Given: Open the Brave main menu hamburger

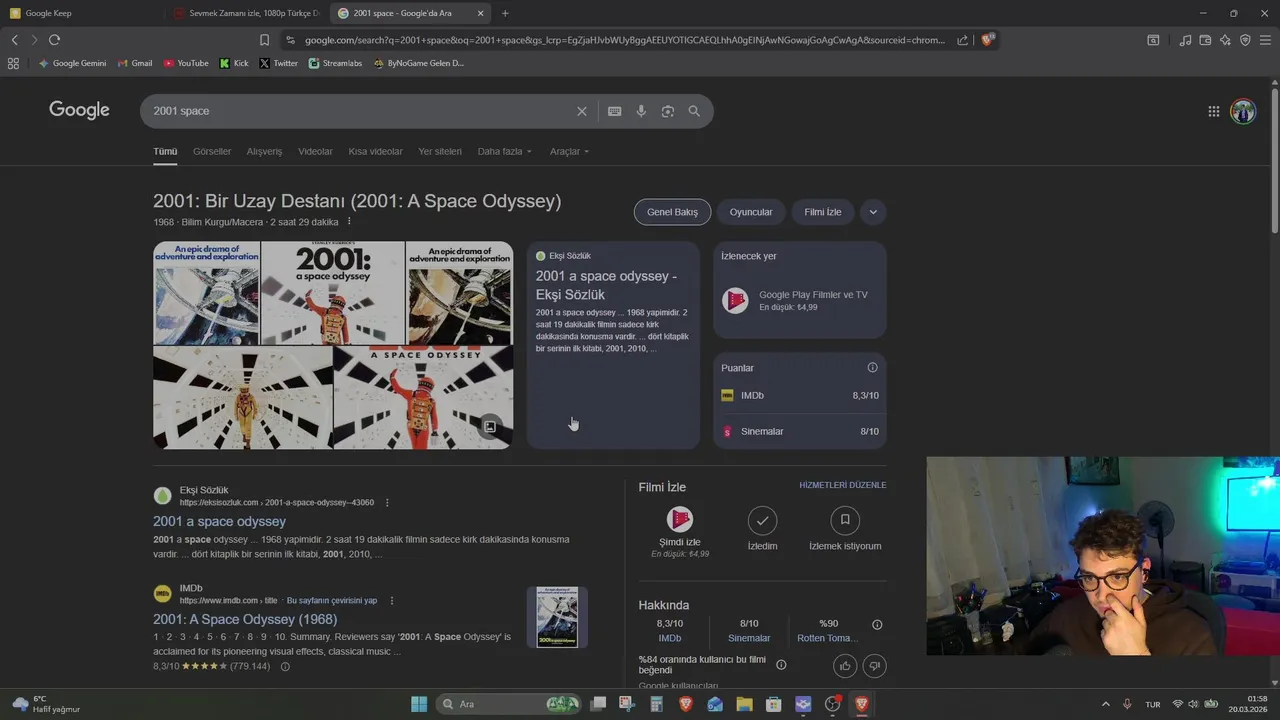Looking at the screenshot, I should click(x=1266, y=40).
